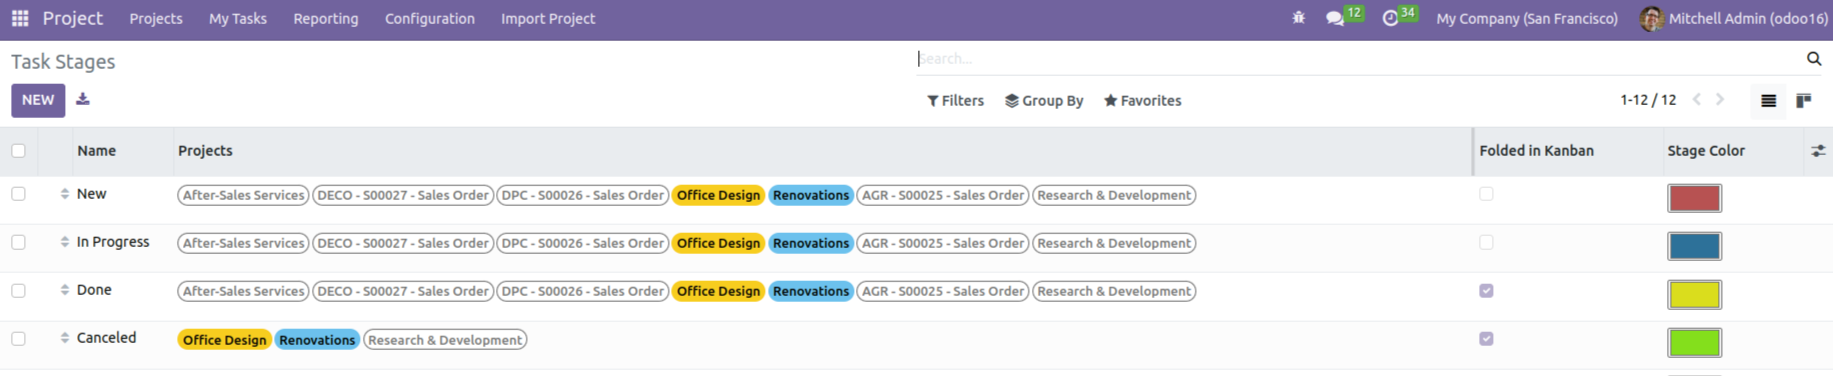Viewport: 1833px width, 376px height.
Task: Toggle Folded in Kanban for New
Action: (1486, 194)
